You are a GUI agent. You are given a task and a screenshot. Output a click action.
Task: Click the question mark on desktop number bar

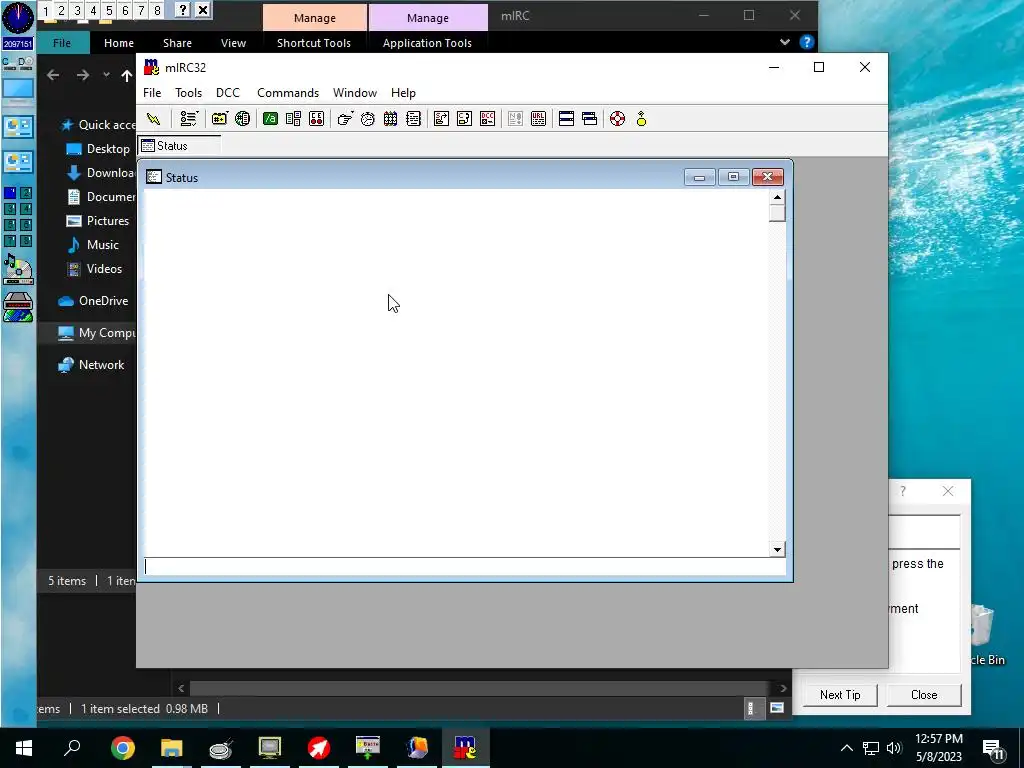tap(183, 10)
